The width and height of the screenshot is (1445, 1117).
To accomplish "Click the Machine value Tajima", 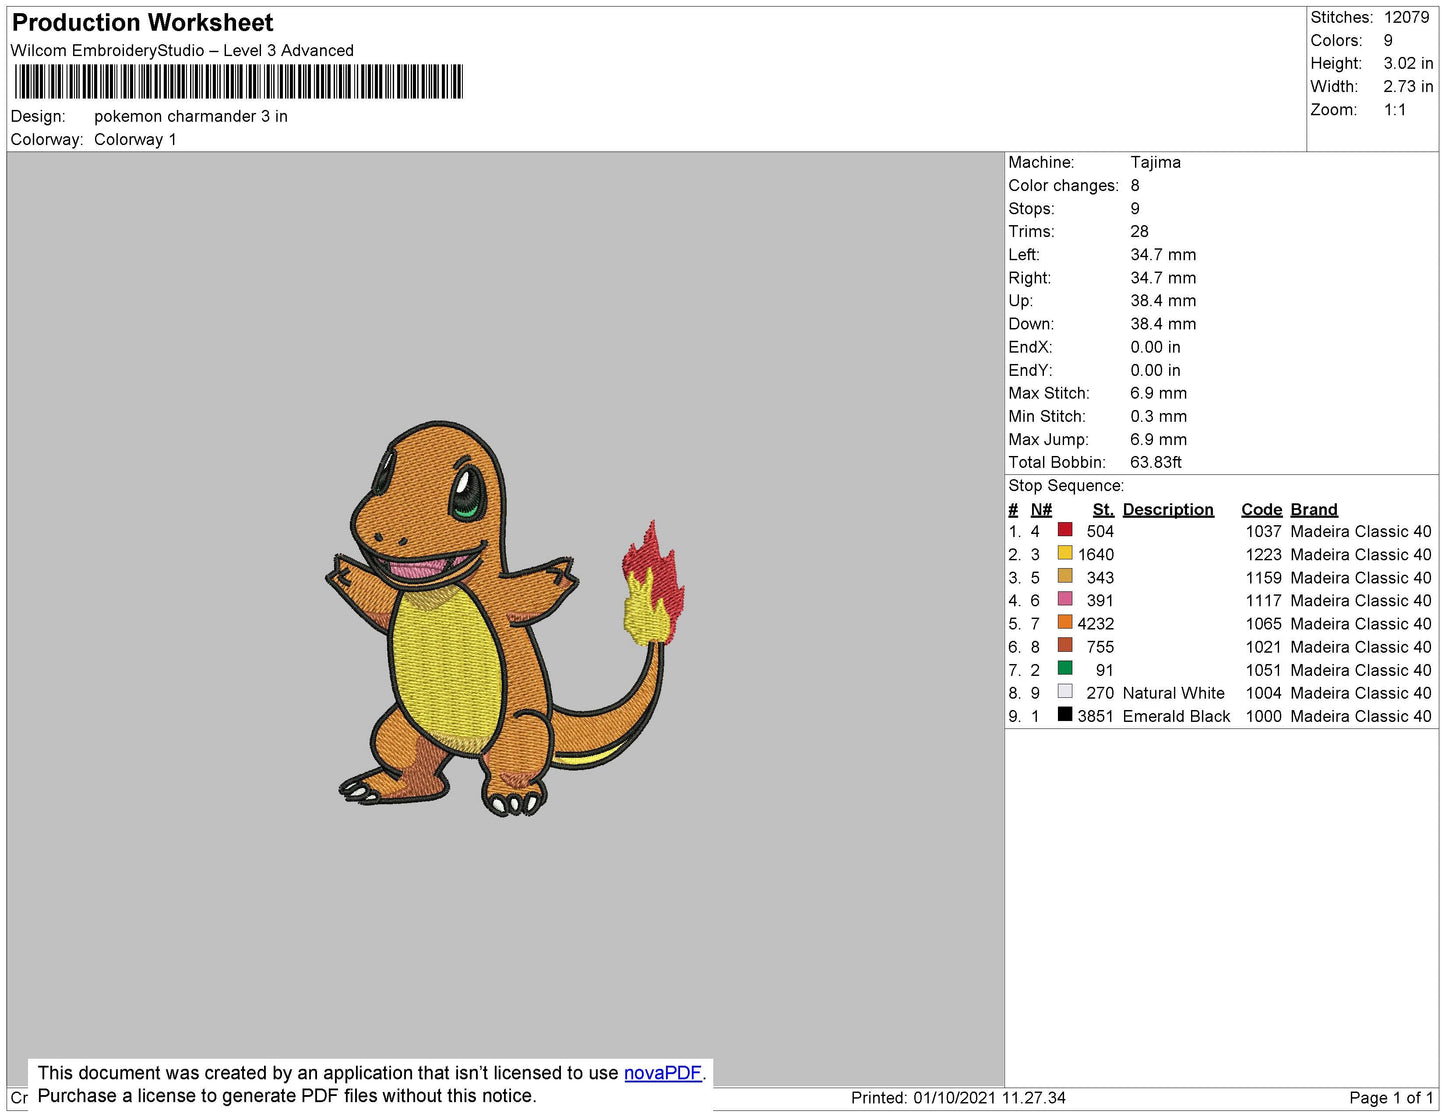I will tap(1155, 163).
